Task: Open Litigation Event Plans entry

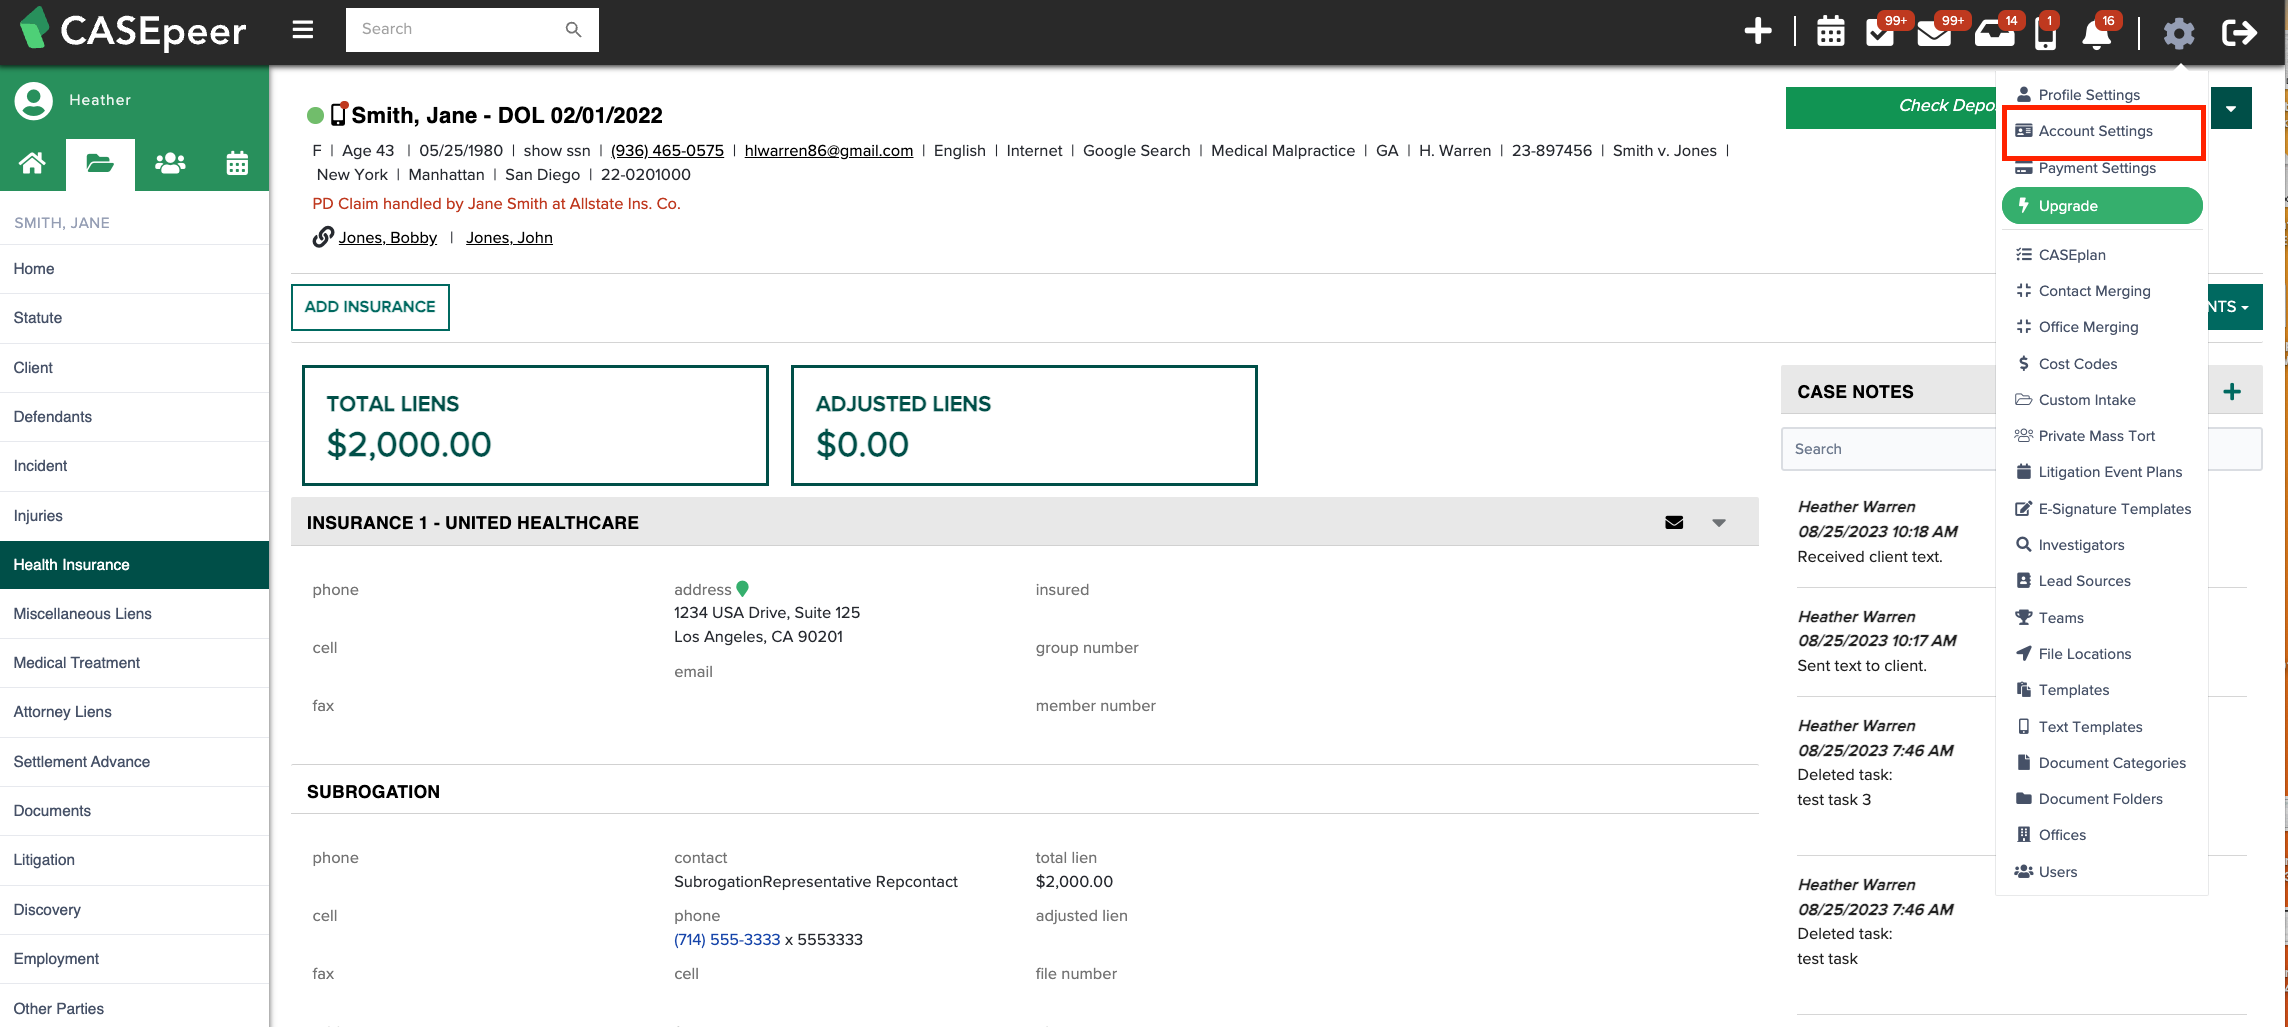Action: coord(2110,472)
